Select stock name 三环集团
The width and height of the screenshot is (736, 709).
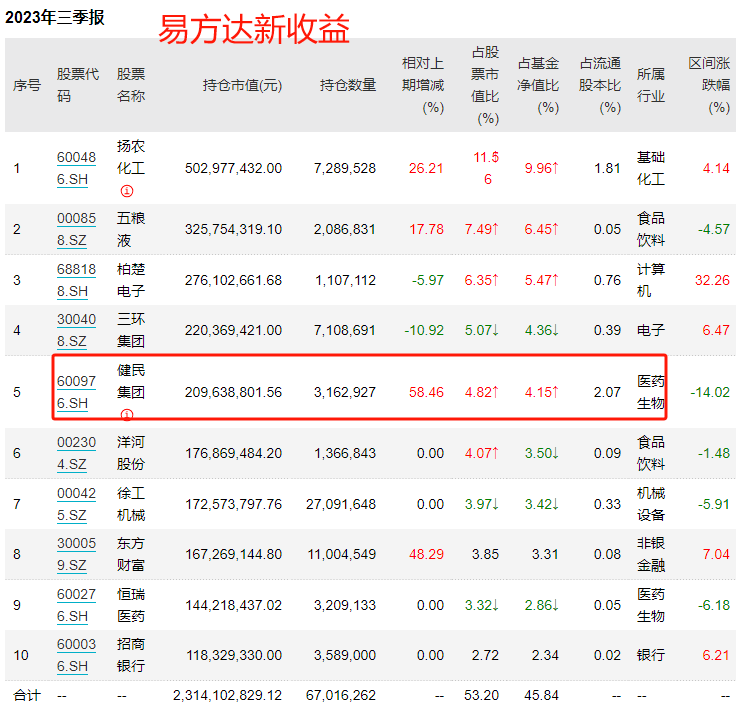(x=130, y=331)
